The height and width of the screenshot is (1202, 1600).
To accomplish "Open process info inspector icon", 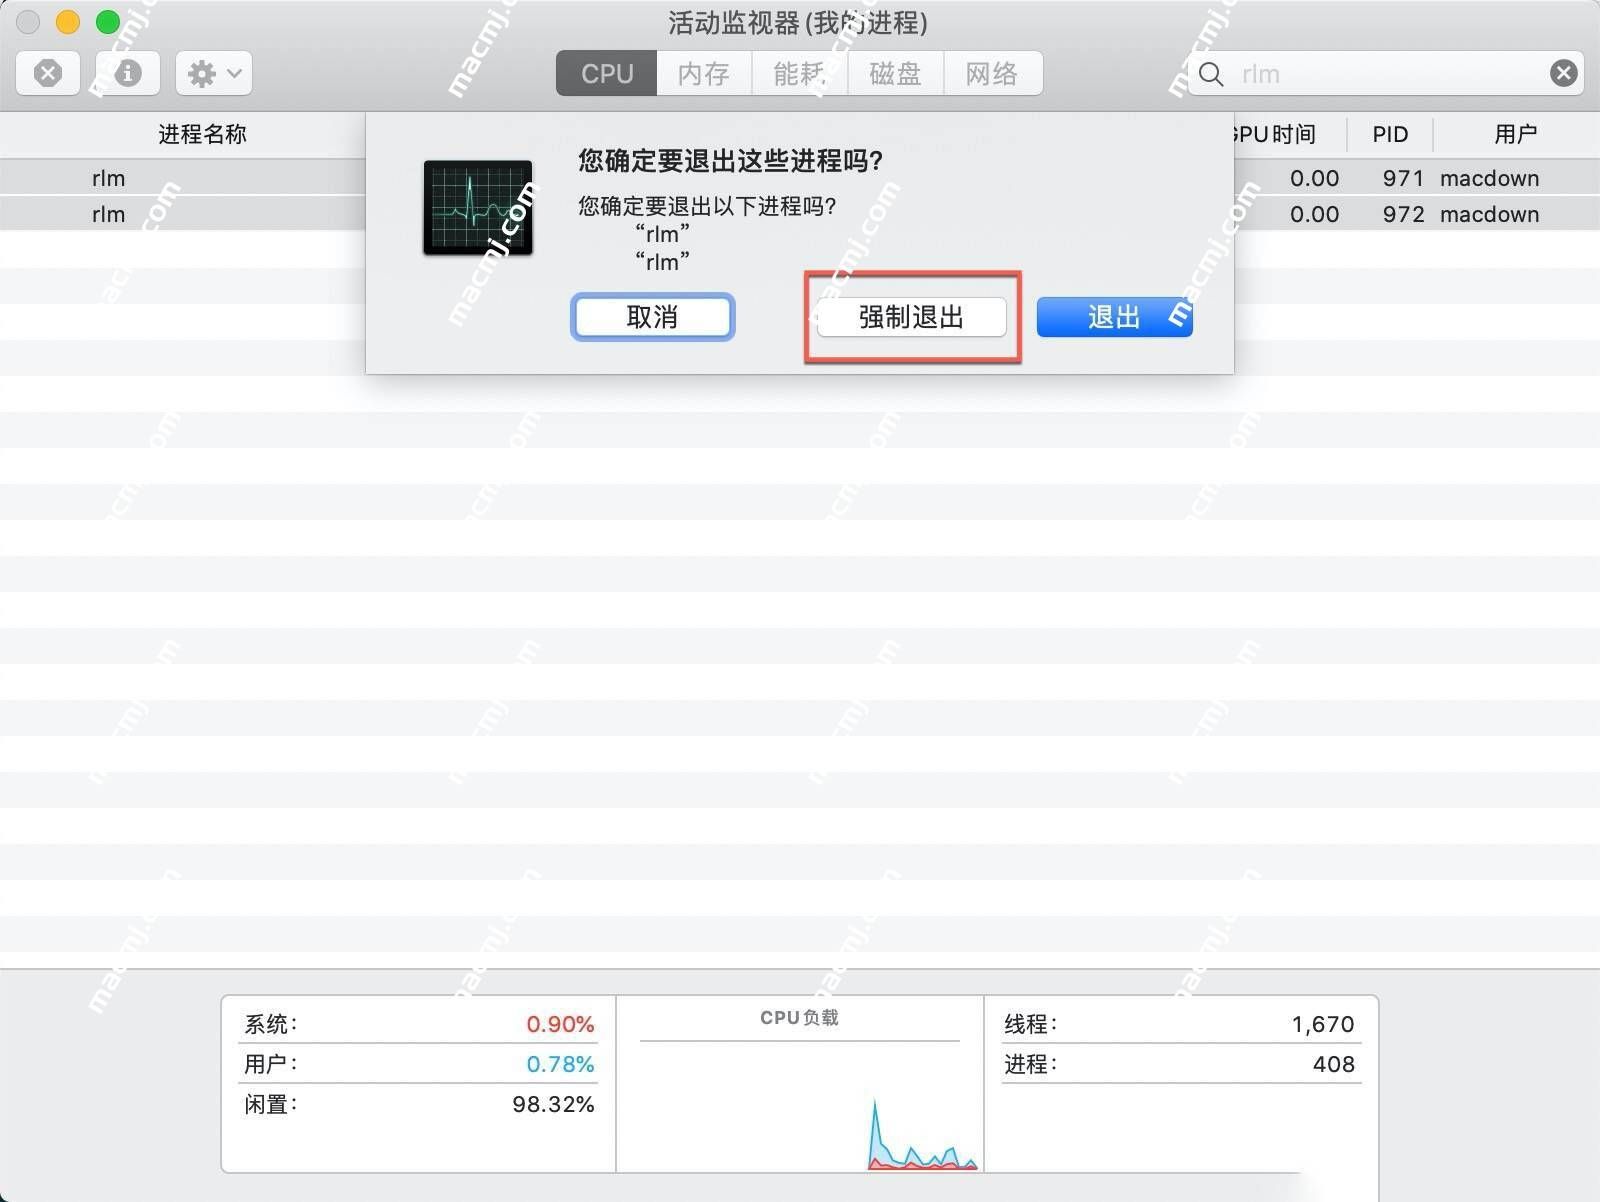I will [128, 73].
